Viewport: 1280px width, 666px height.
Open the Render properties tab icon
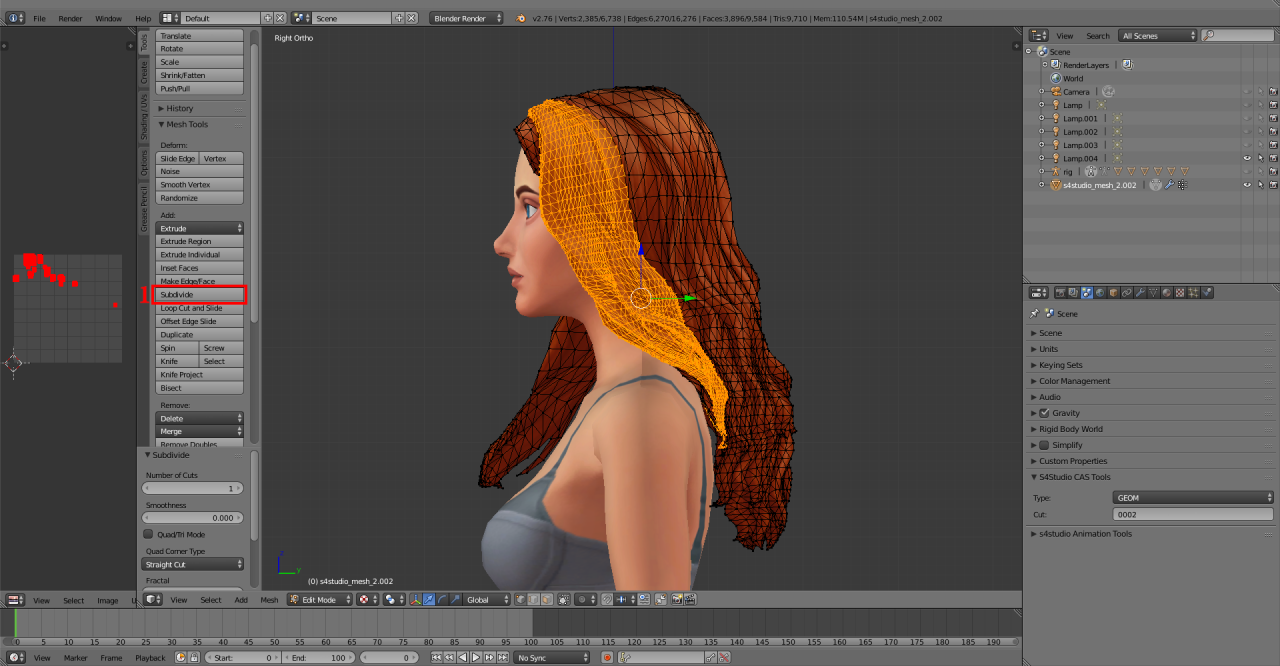click(1061, 293)
